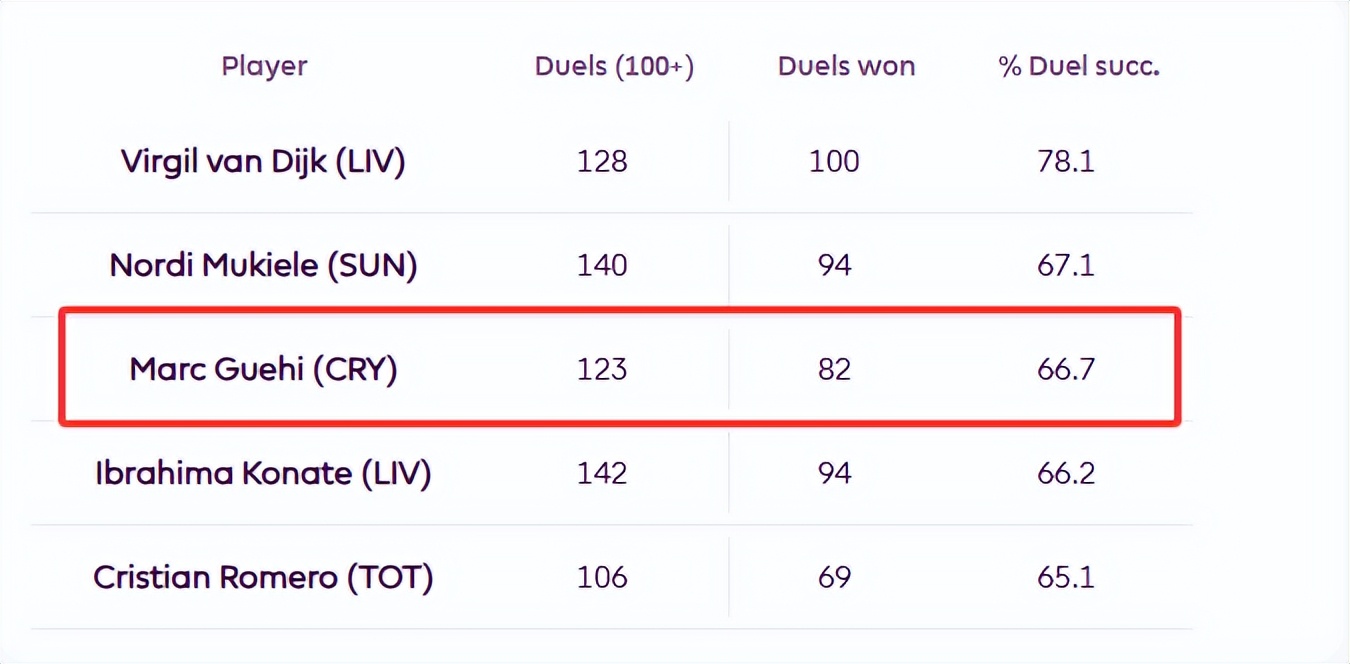Select Van Dijk's 100 duels won value
Viewport: 1350px width, 664px height.
tap(834, 161)
